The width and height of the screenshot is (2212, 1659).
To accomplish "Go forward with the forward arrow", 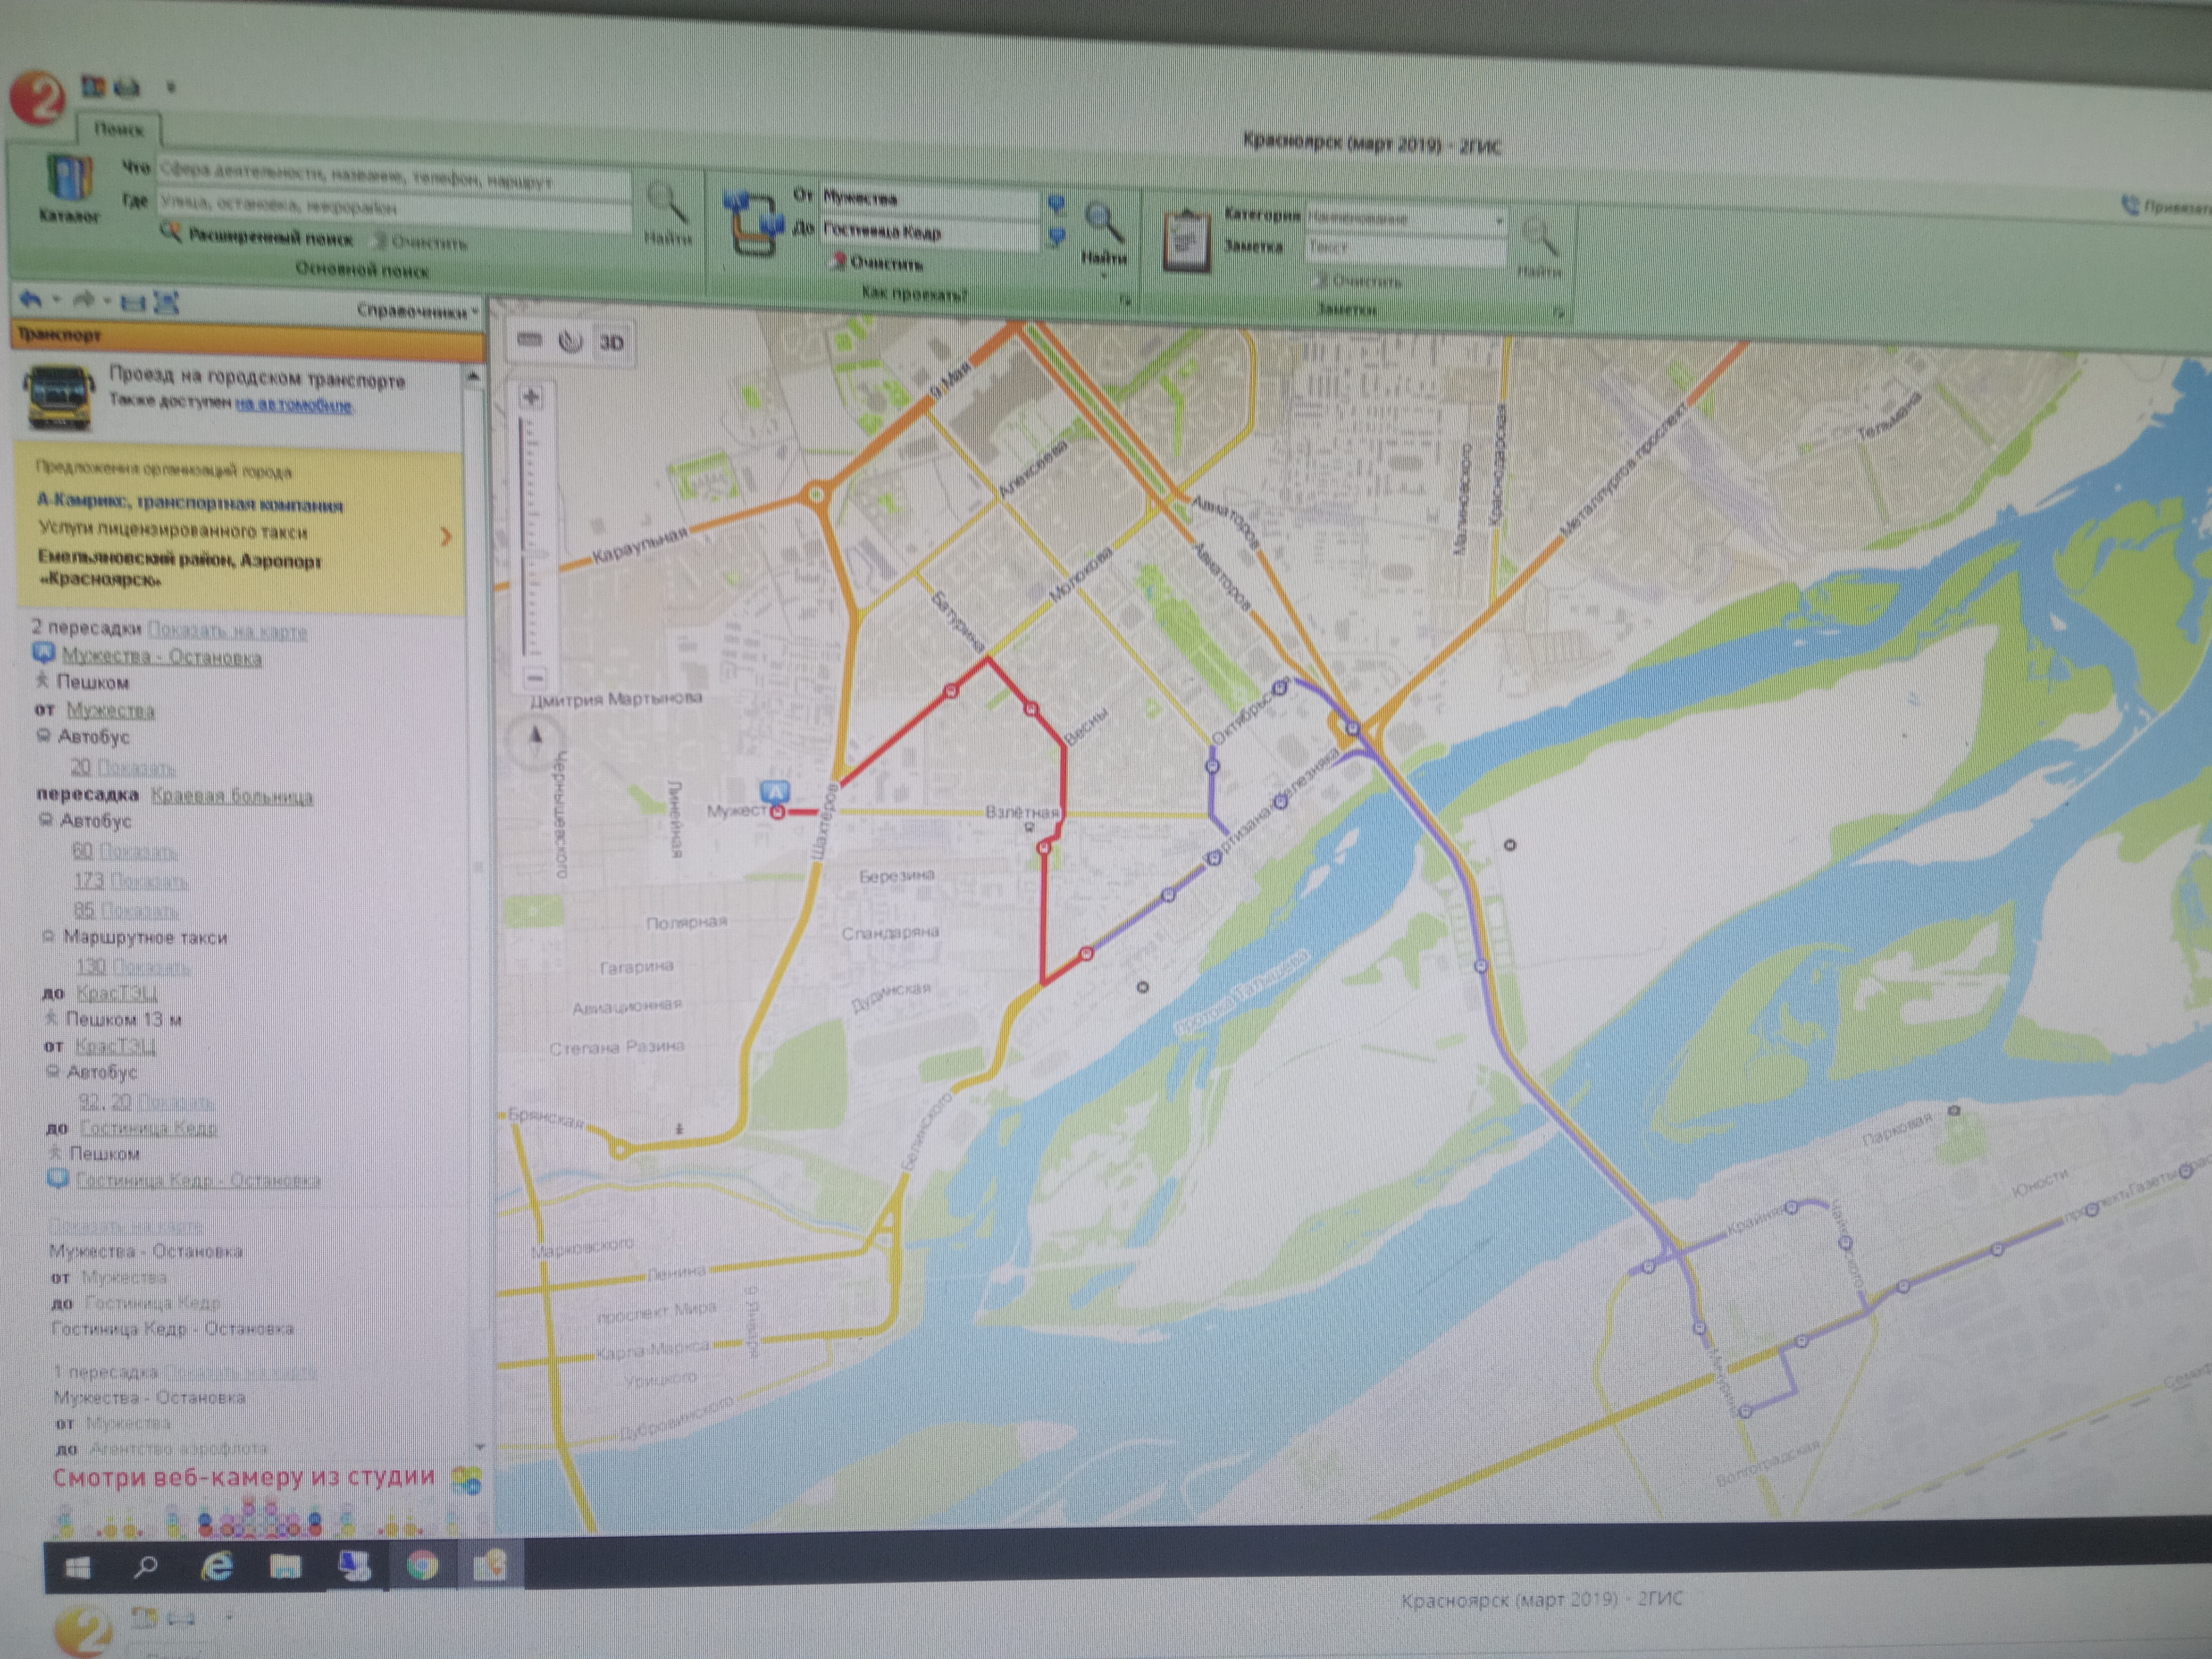I will point(84,299).
